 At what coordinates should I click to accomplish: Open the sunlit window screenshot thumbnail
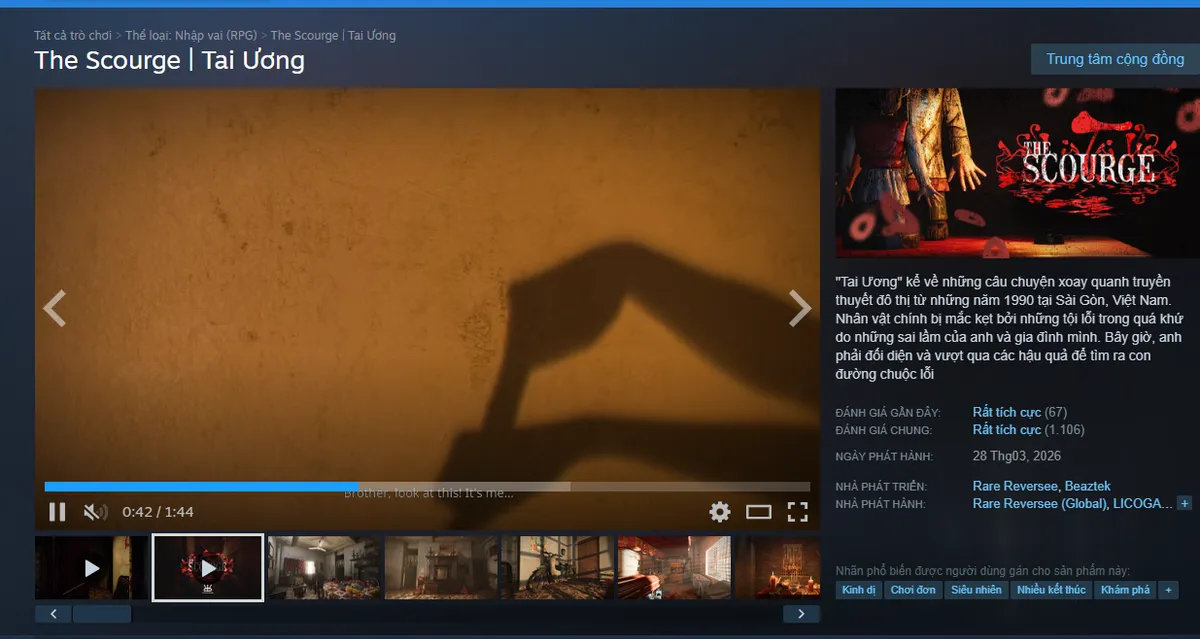coord(674,568)
